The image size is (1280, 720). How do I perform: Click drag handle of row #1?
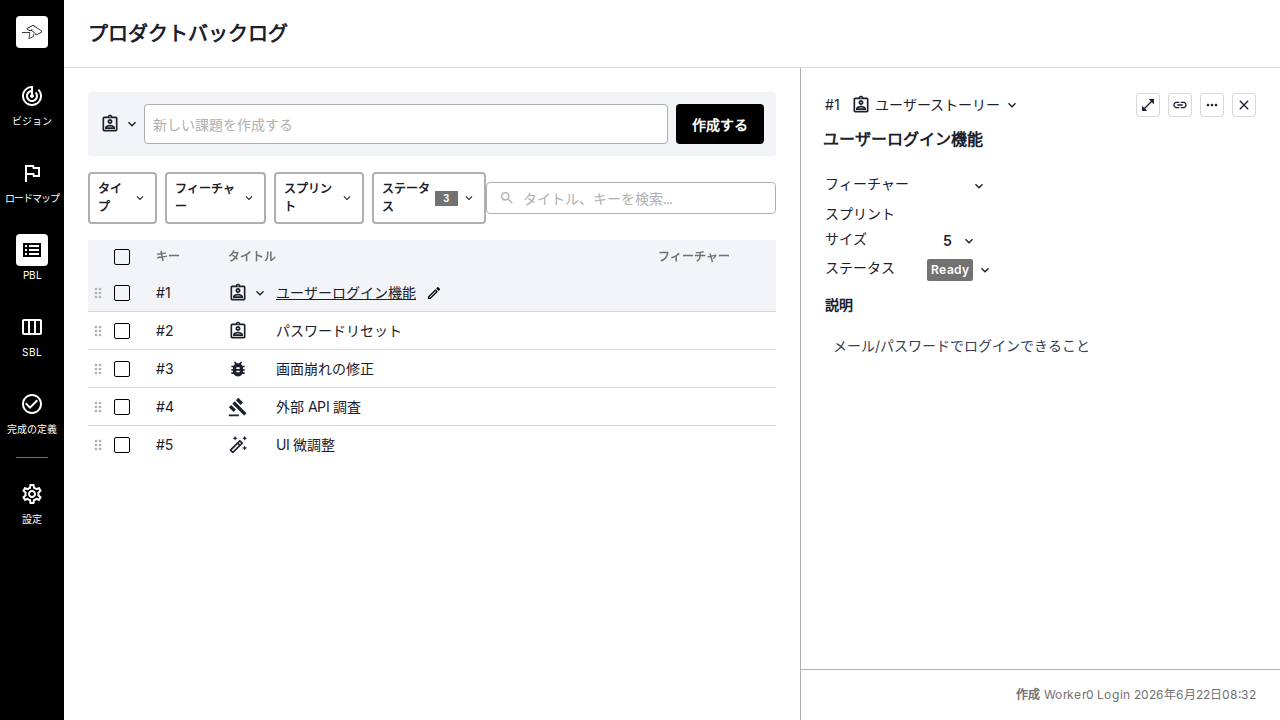coord(98,293)
